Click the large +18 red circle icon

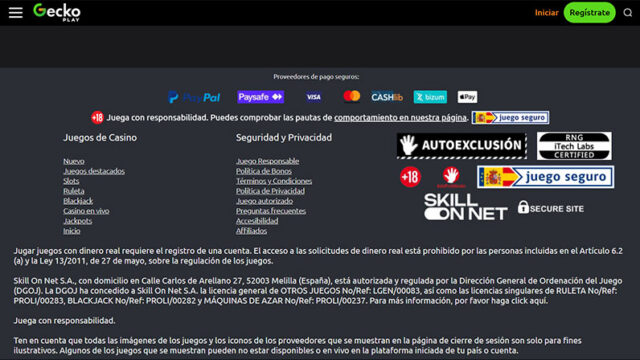pyautogui.click(x=410, y=177)
